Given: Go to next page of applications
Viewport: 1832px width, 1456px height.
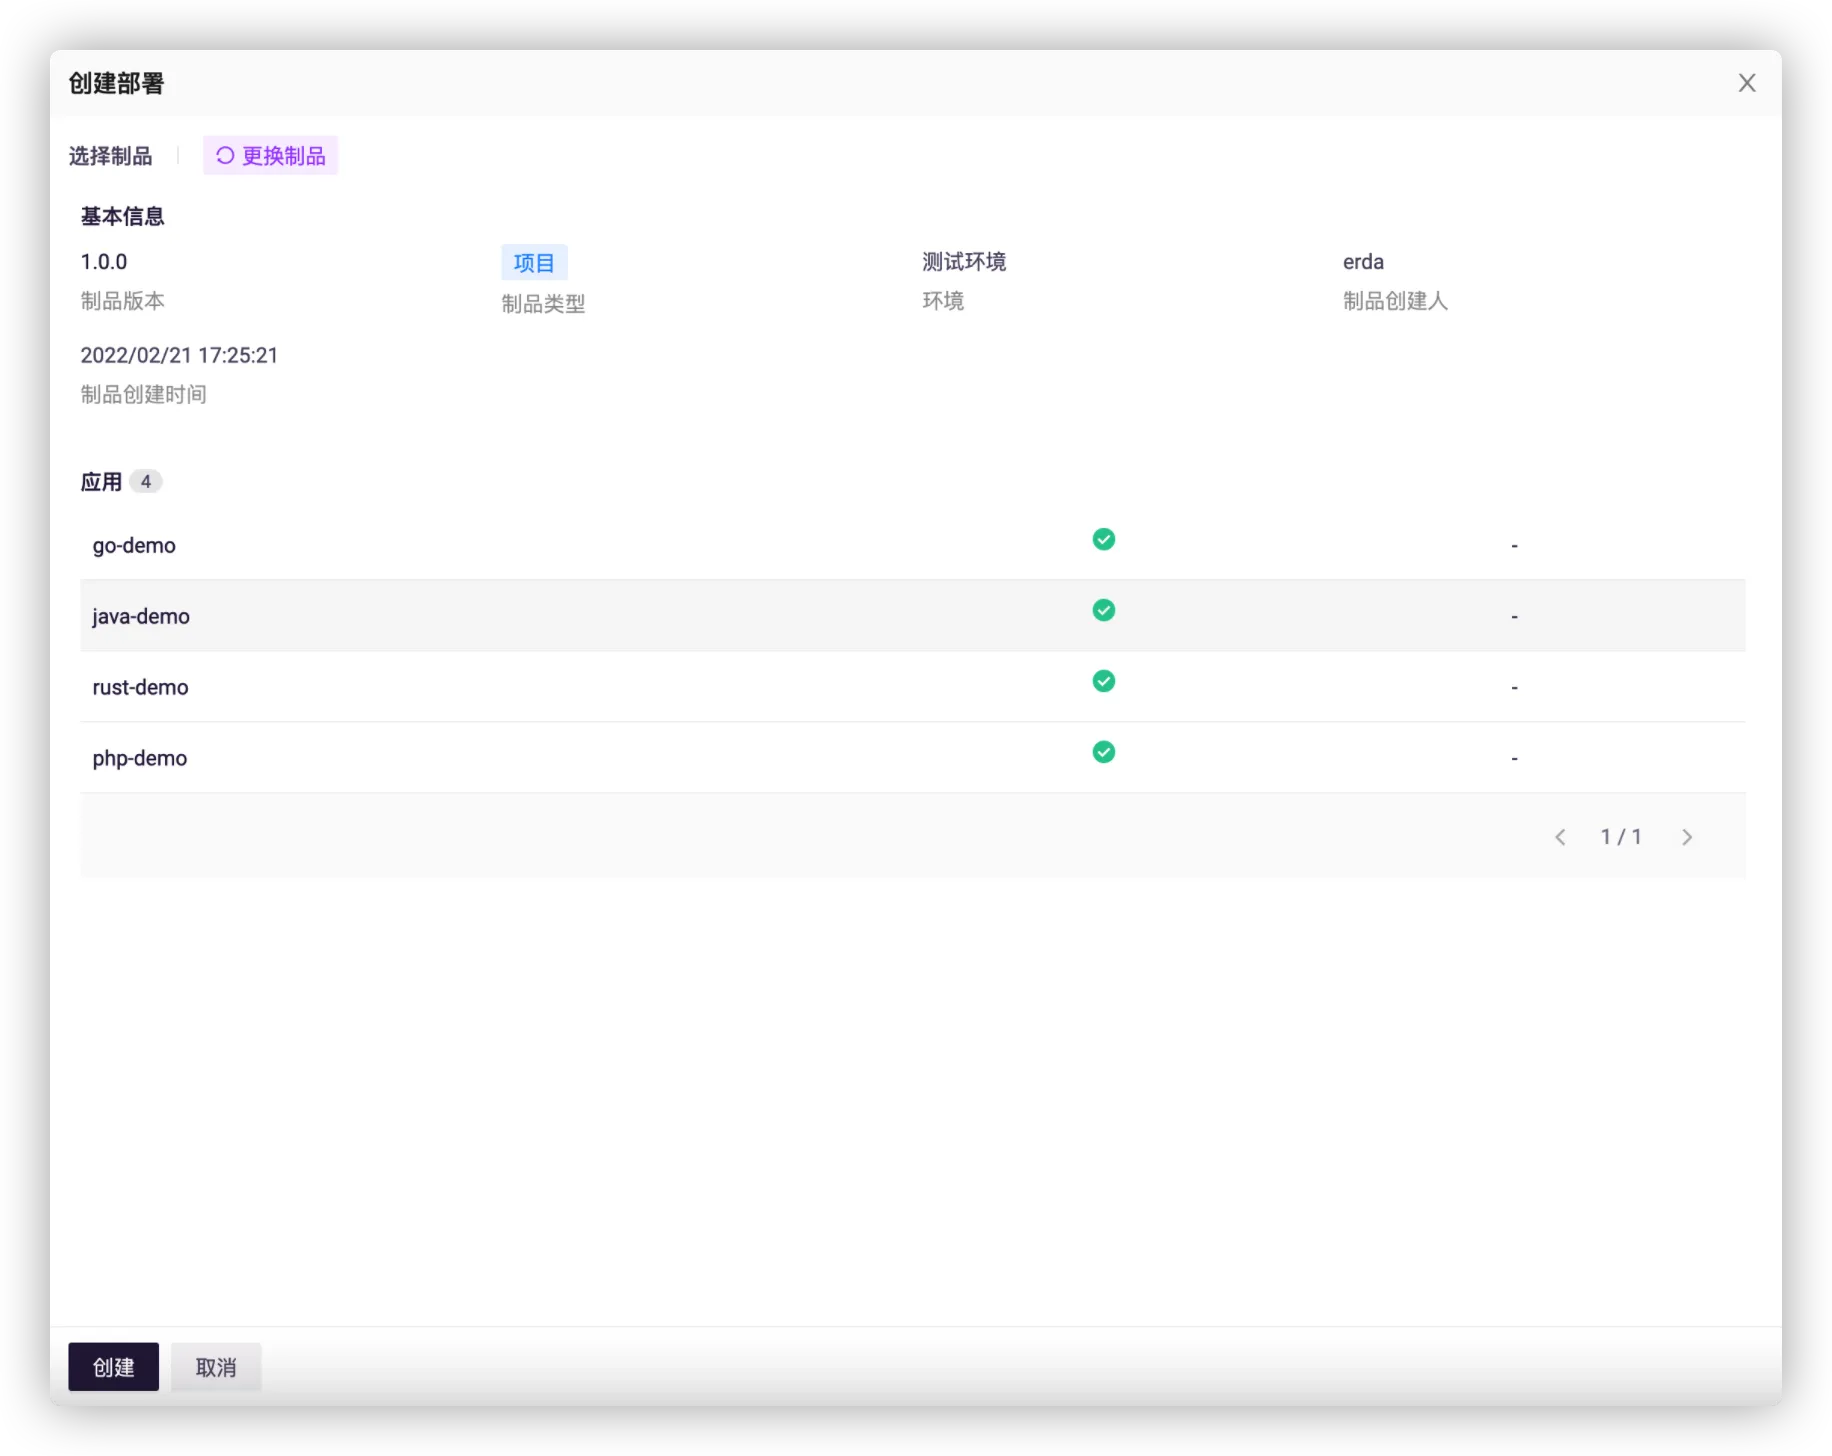Looking at the screenshot, I should [x=1687, y=837].
